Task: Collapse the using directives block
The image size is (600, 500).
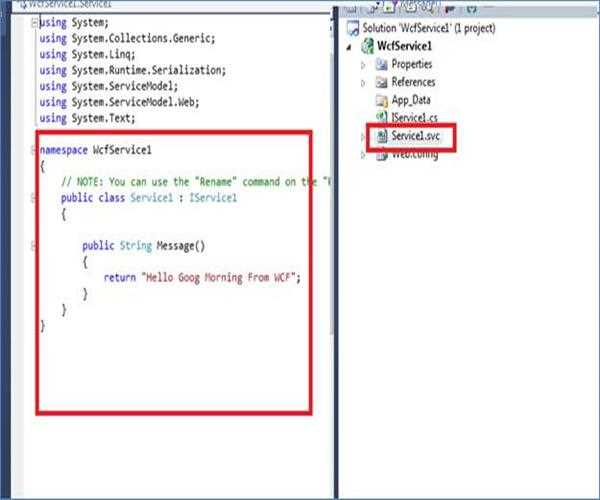Action: (x=34, y=23)
